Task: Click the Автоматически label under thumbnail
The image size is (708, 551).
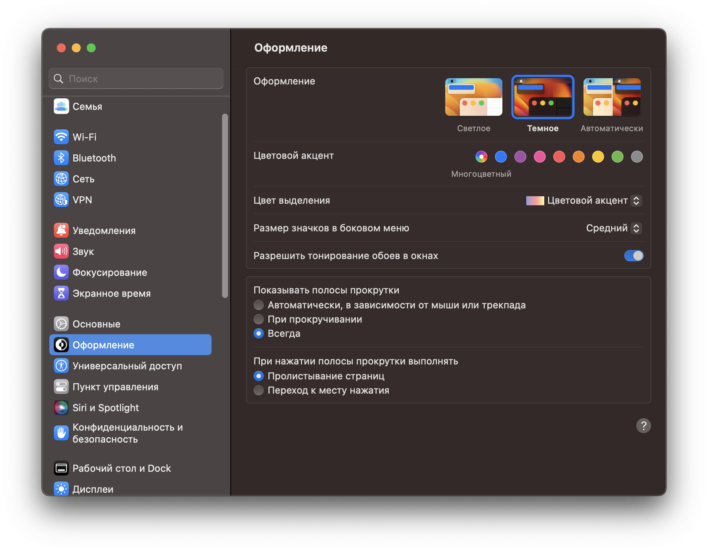Action: coord(612,128)
